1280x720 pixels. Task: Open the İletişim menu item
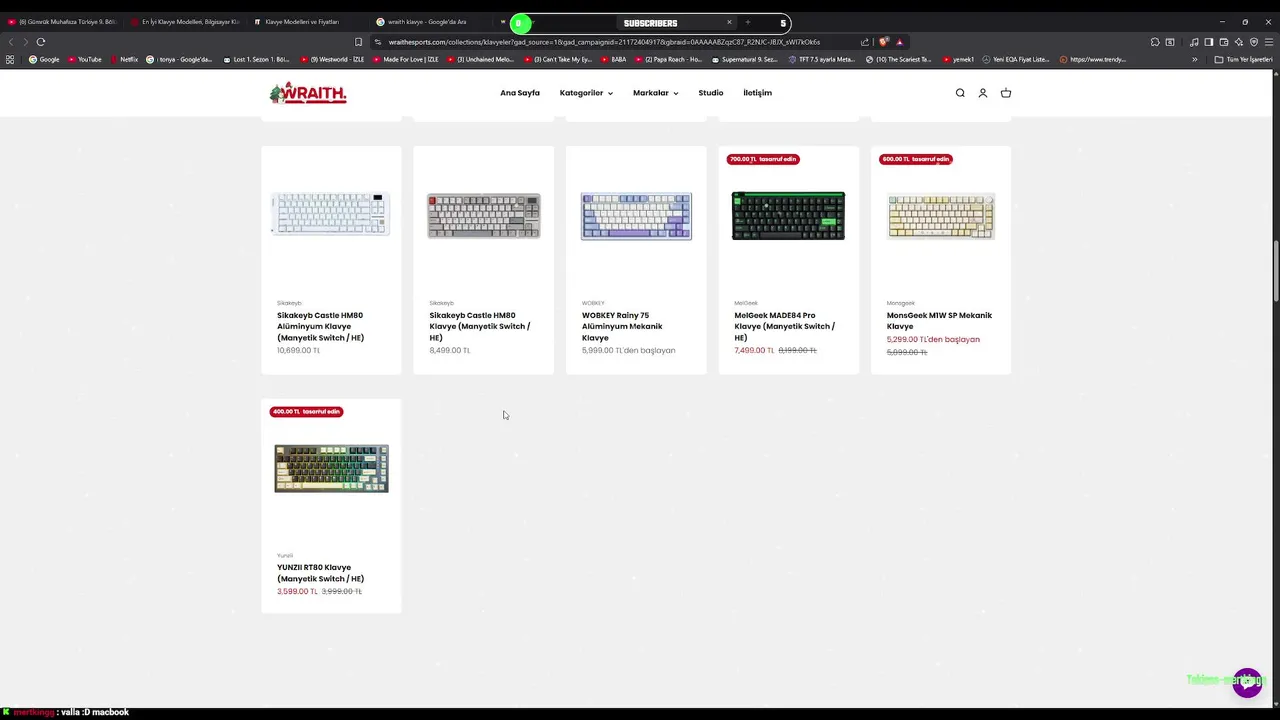757,93
